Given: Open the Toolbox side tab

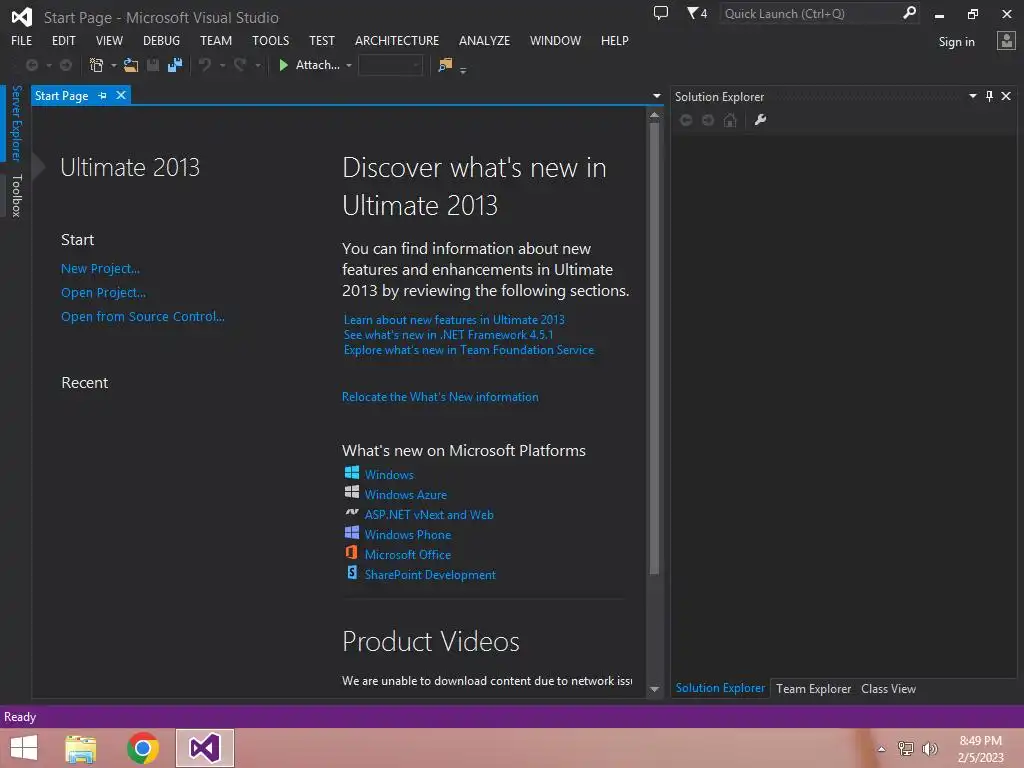Looking at the screenshot, I should [16, 195].
